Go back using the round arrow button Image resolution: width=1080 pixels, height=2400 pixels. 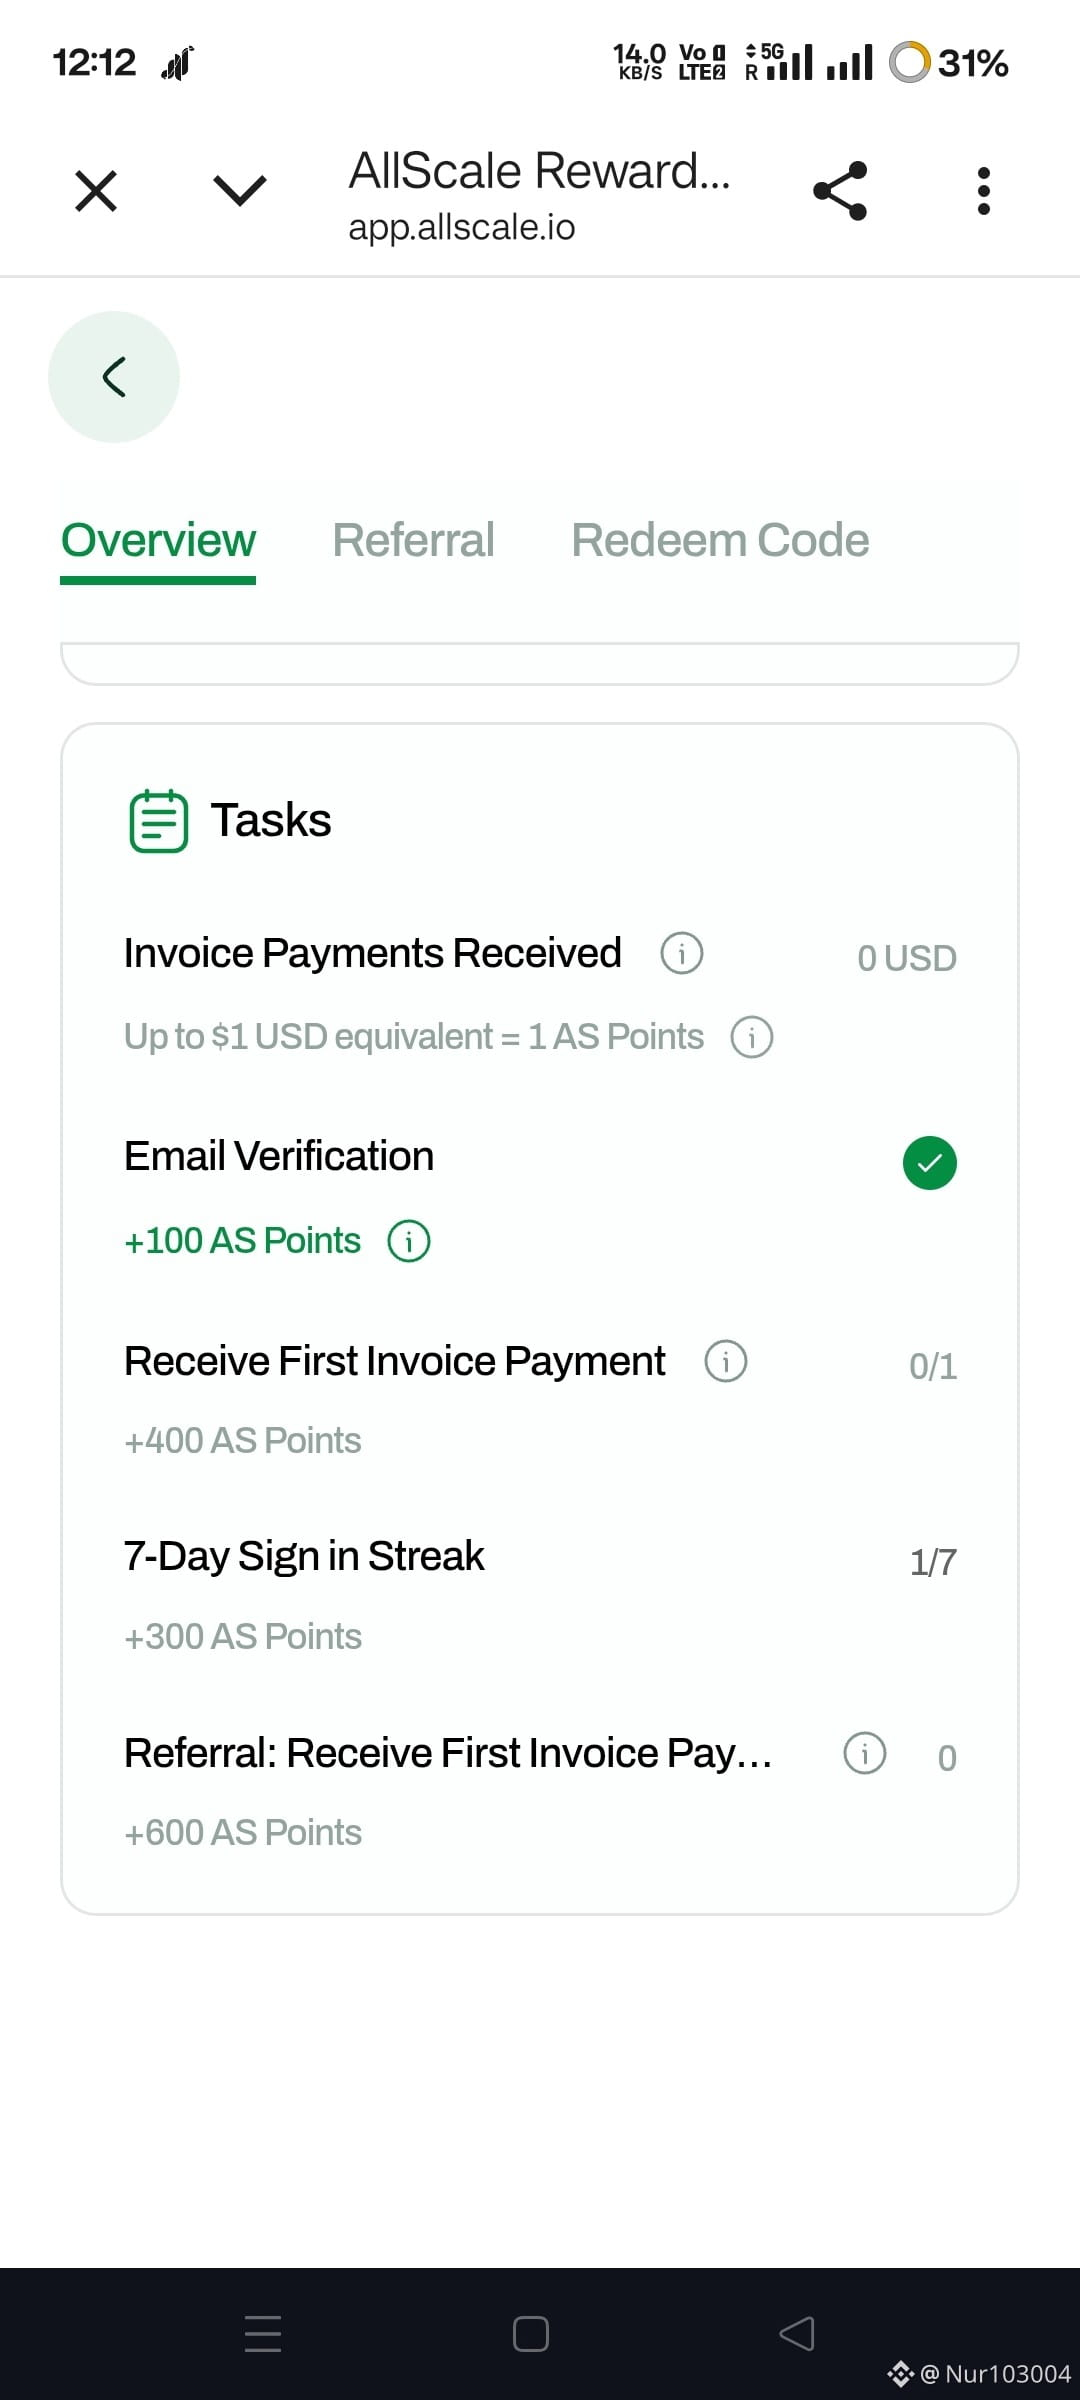click(x=114, y=377)
